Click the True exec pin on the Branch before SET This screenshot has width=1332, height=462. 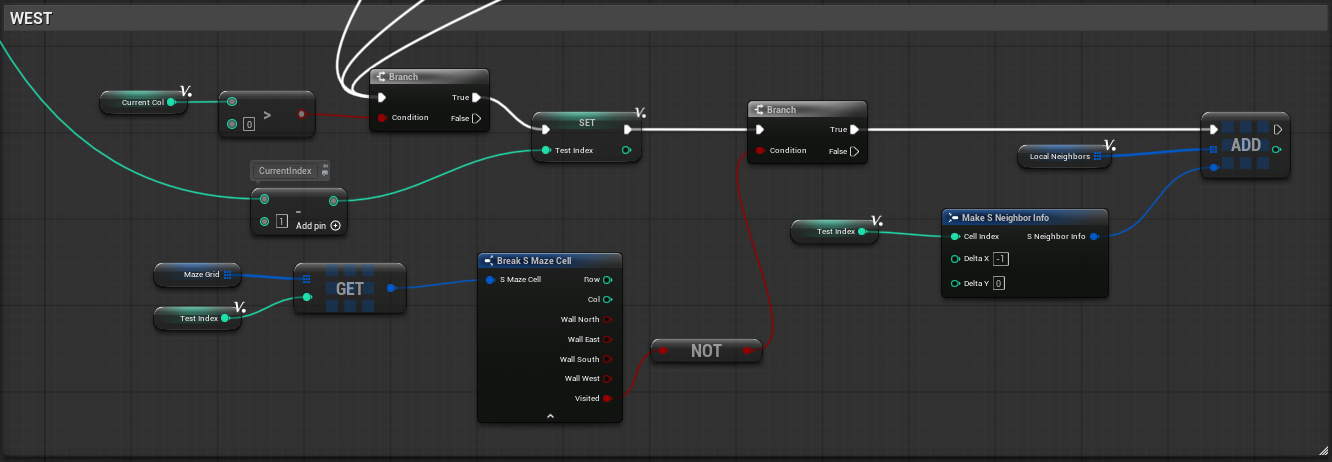476,98
